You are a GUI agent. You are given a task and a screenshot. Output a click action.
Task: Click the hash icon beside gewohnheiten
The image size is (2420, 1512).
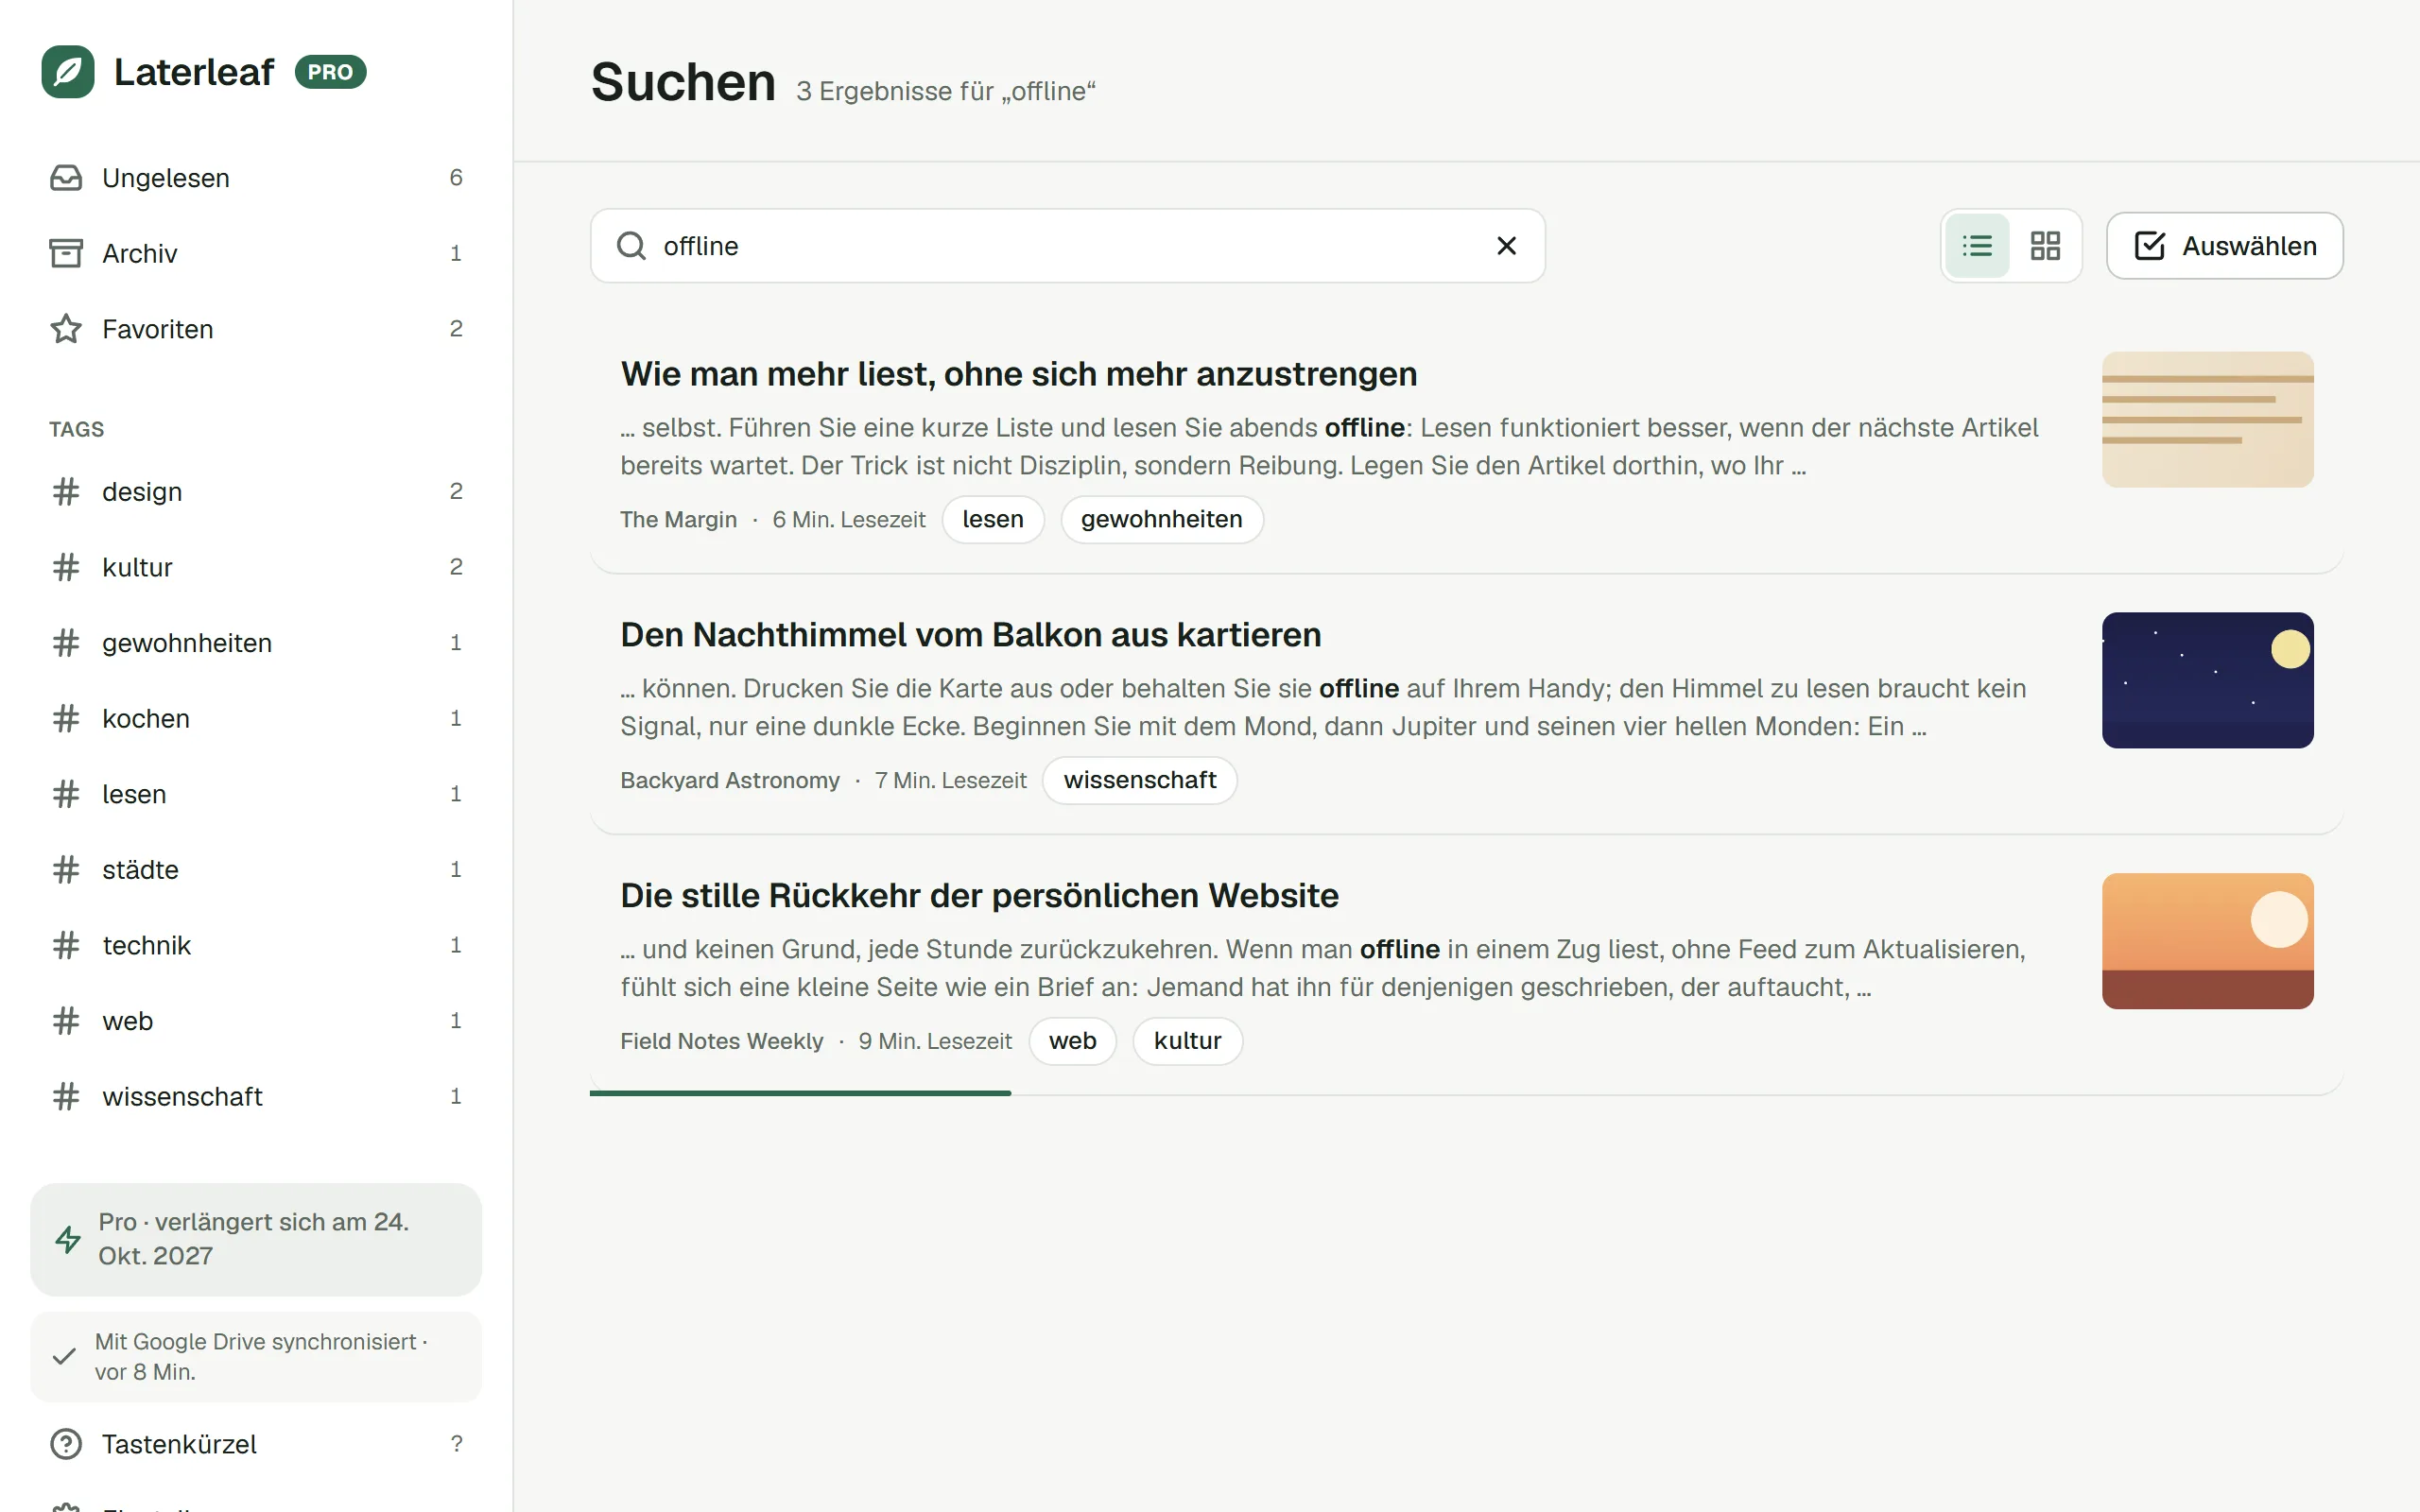[66, 643]
